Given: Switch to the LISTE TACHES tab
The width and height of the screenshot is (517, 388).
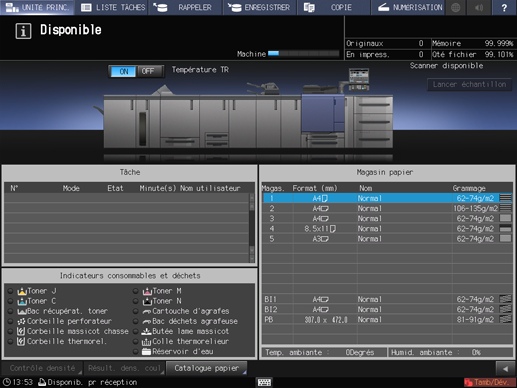Looking at the screenshot, I should pos(112,7).
